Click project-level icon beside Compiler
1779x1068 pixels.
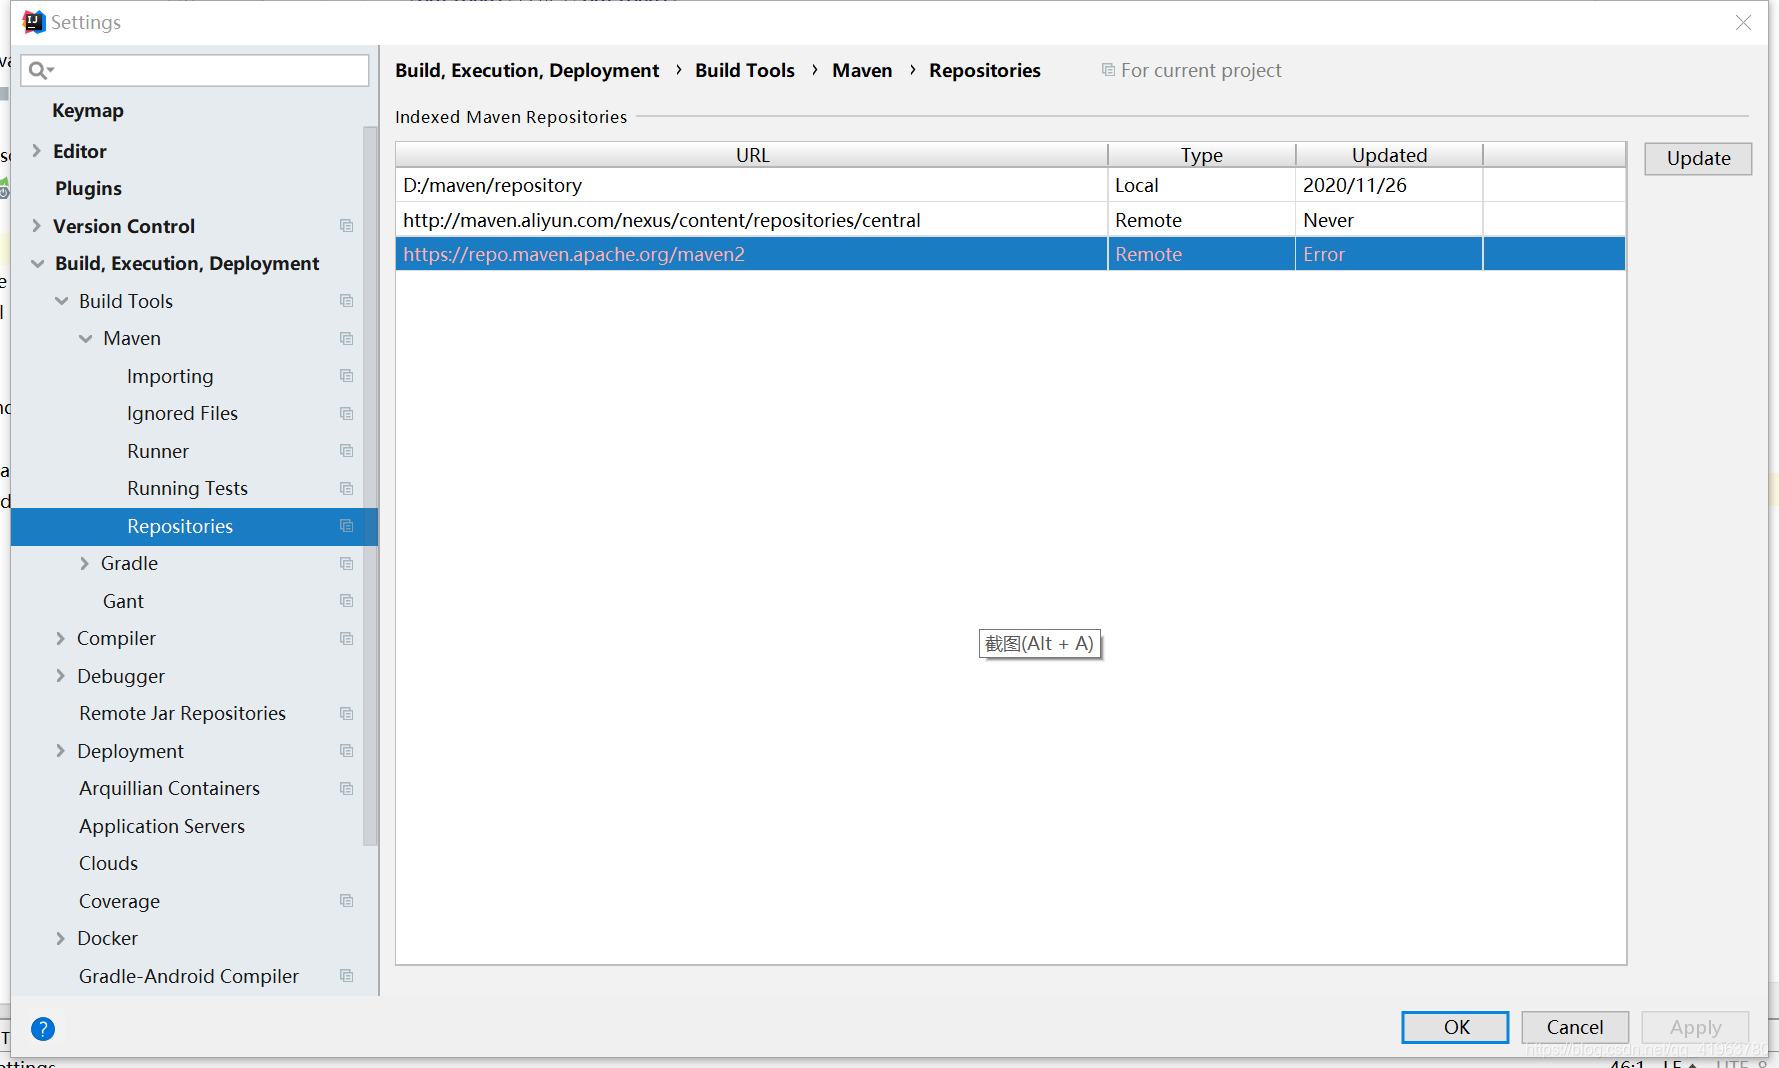pyautogui.click(x=347, y=639)
